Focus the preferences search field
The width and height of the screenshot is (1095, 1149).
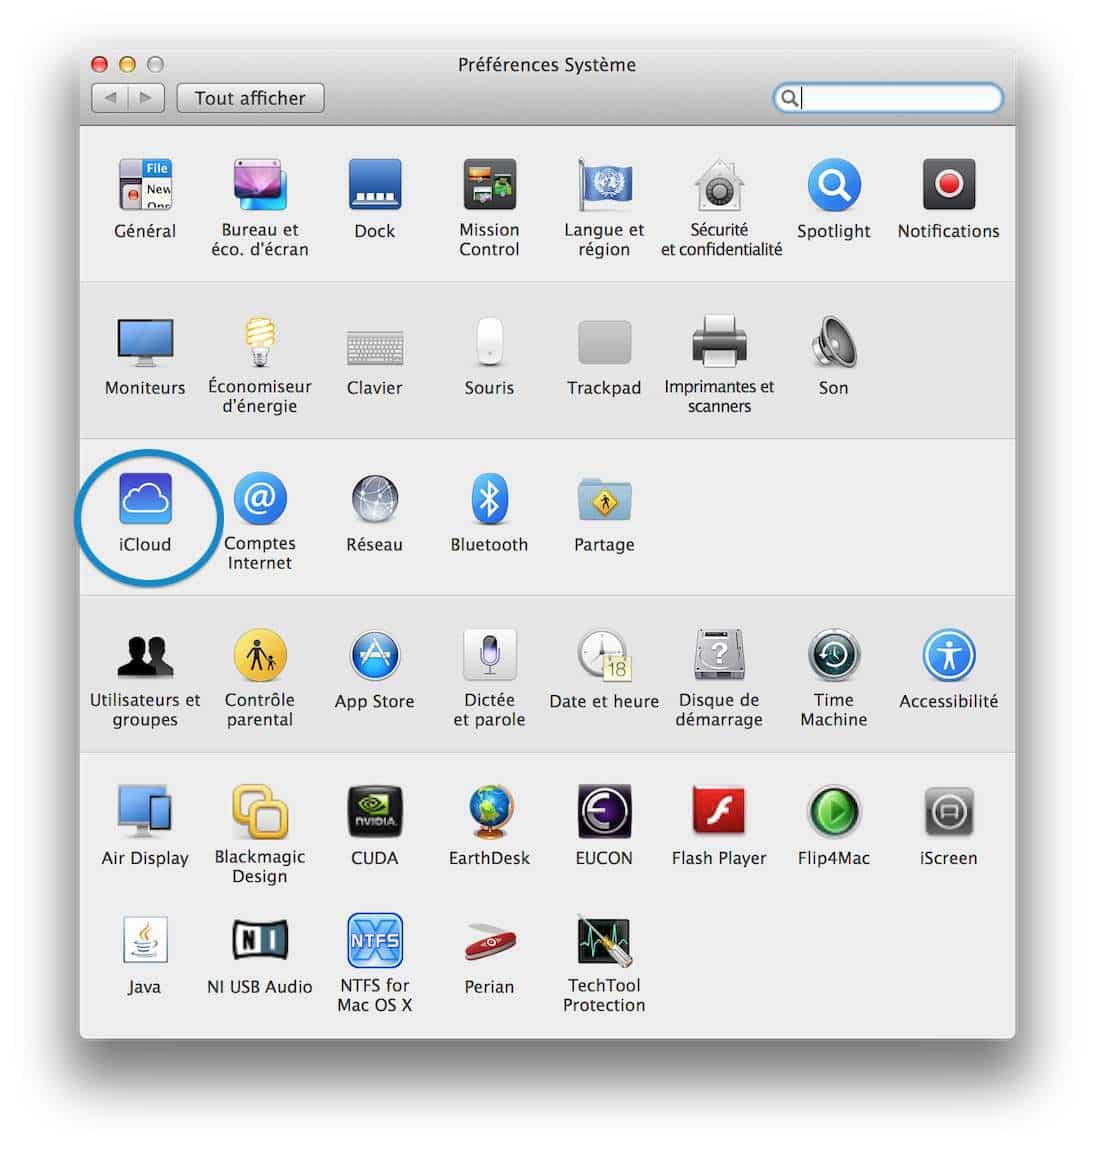(888, 98)
